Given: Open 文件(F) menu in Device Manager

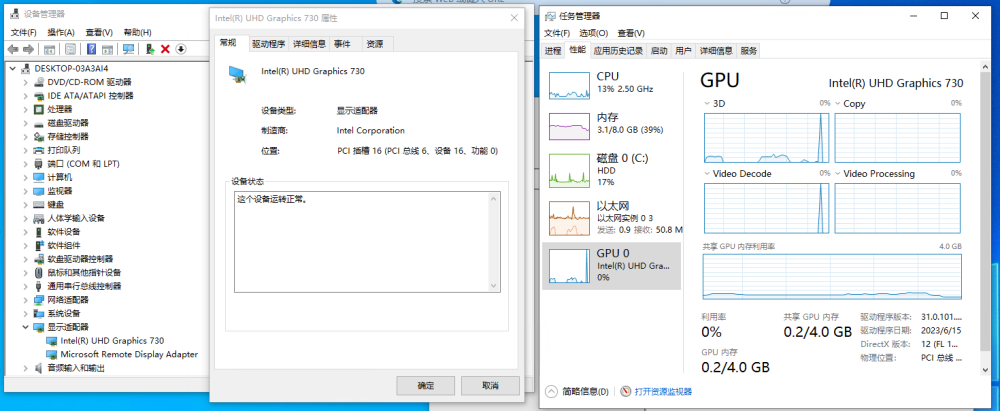Looking at the screenshot, I should click(23, 33).
